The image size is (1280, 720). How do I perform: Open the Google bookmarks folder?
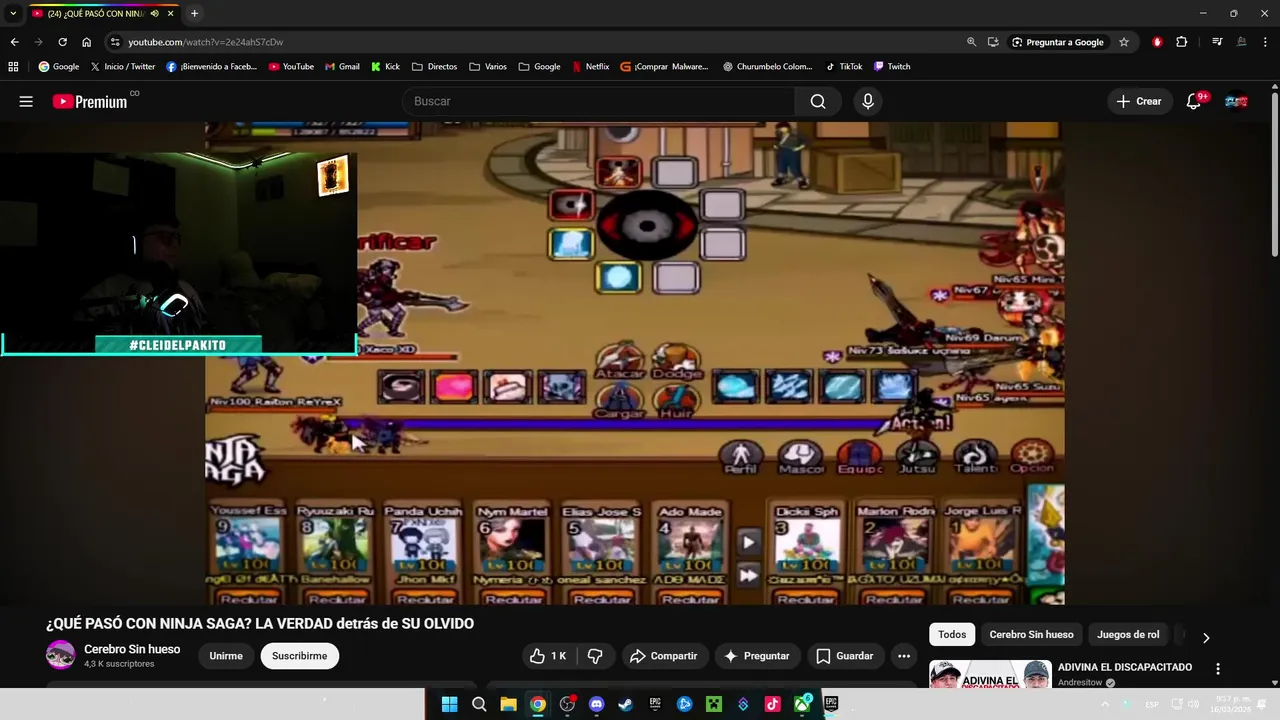click(x=539, y=67)
